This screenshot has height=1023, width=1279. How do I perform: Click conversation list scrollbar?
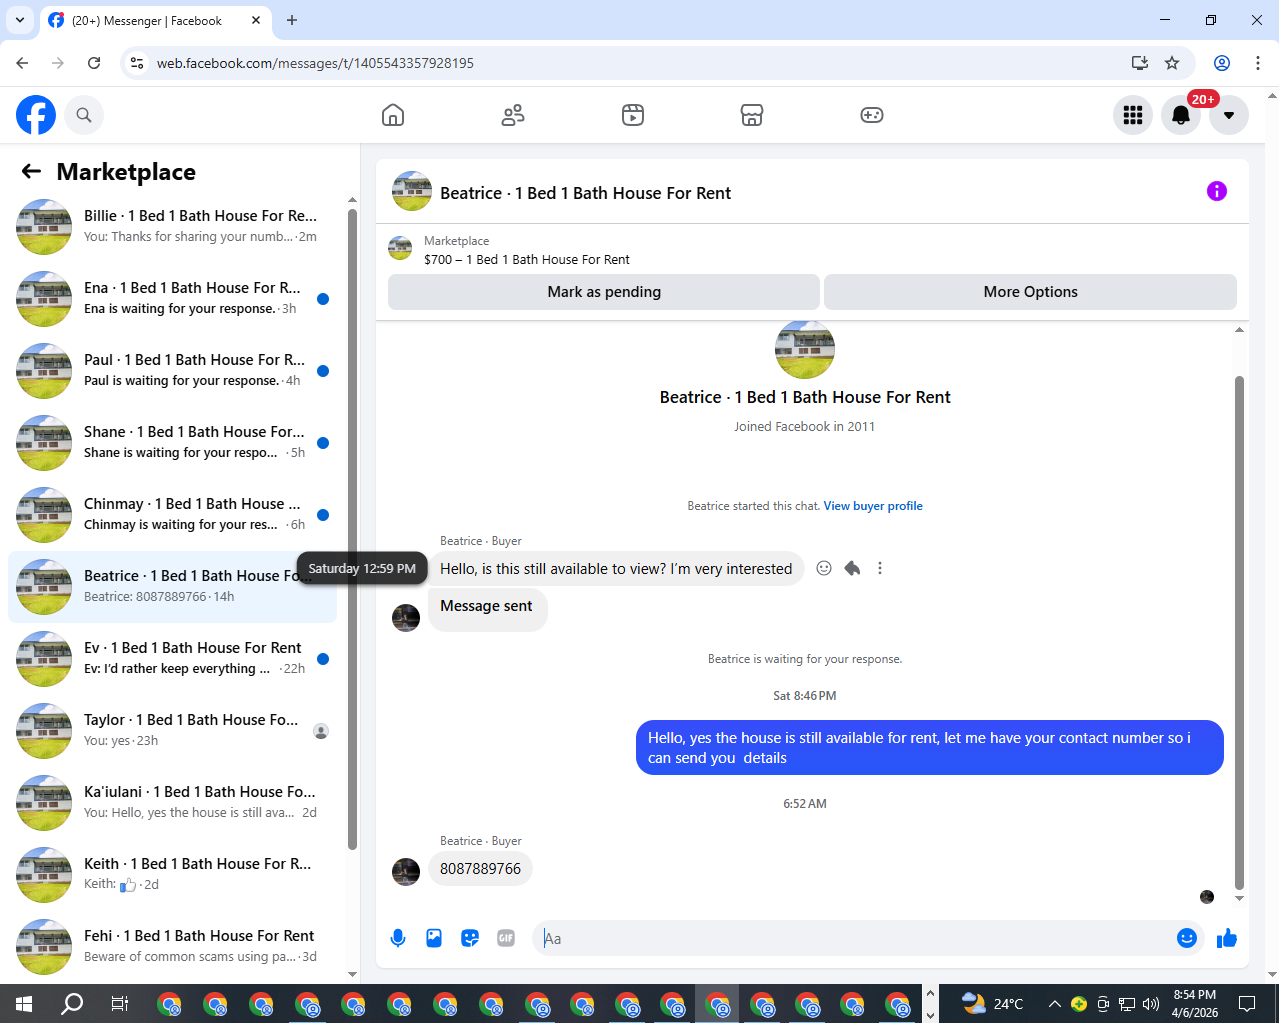tap(352, 529)
